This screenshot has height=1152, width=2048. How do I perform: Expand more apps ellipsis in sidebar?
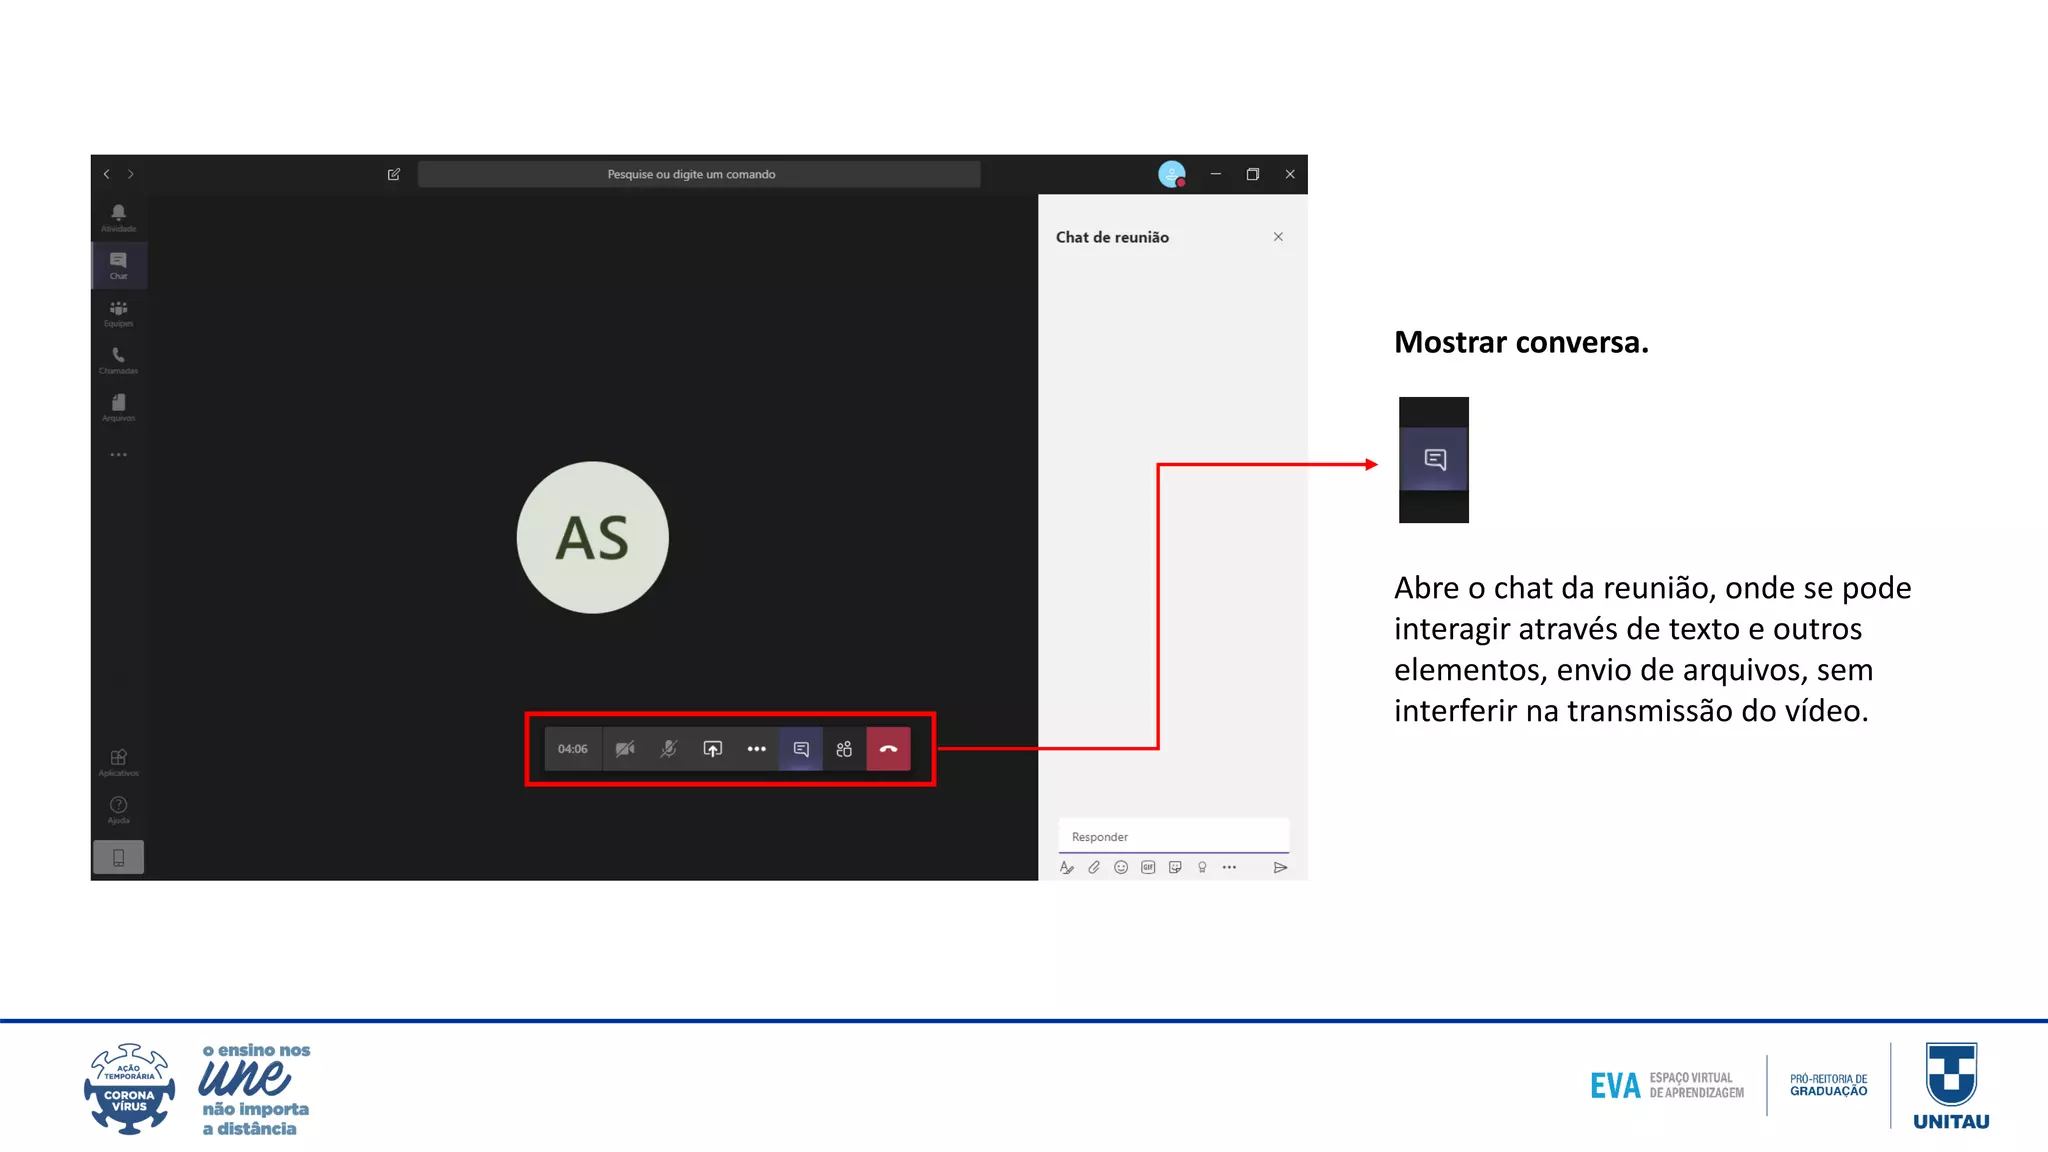tap(118, 455)
